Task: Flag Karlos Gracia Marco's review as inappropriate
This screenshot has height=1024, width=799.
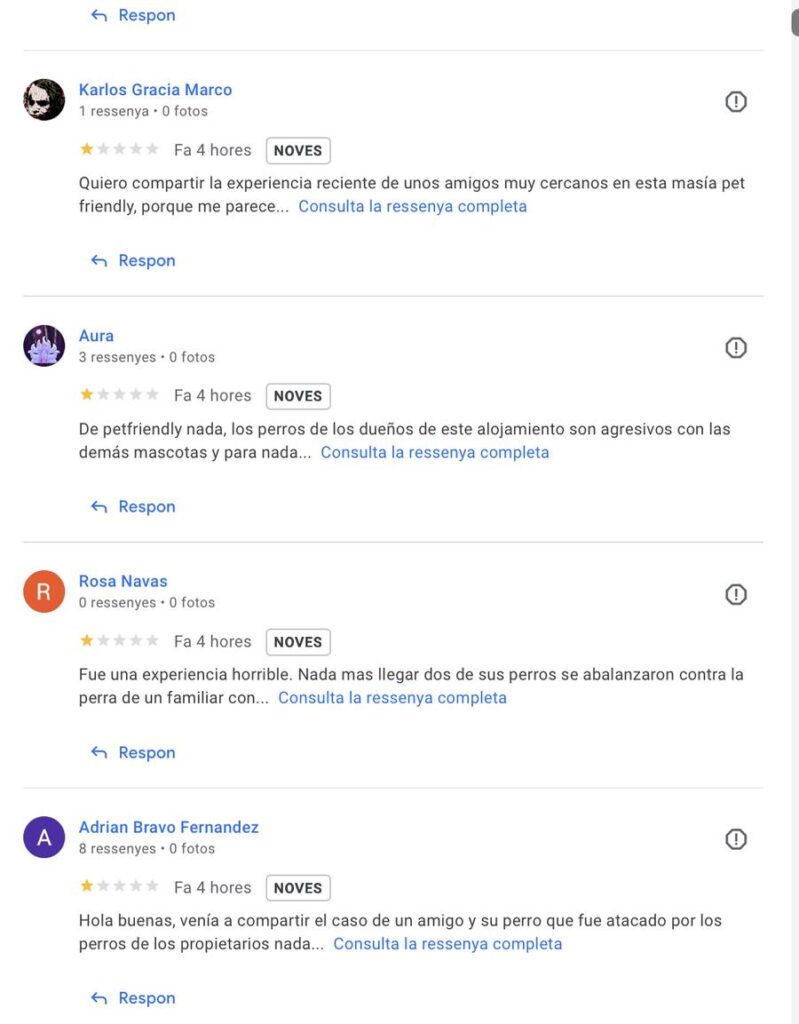Action: (736, 101)
